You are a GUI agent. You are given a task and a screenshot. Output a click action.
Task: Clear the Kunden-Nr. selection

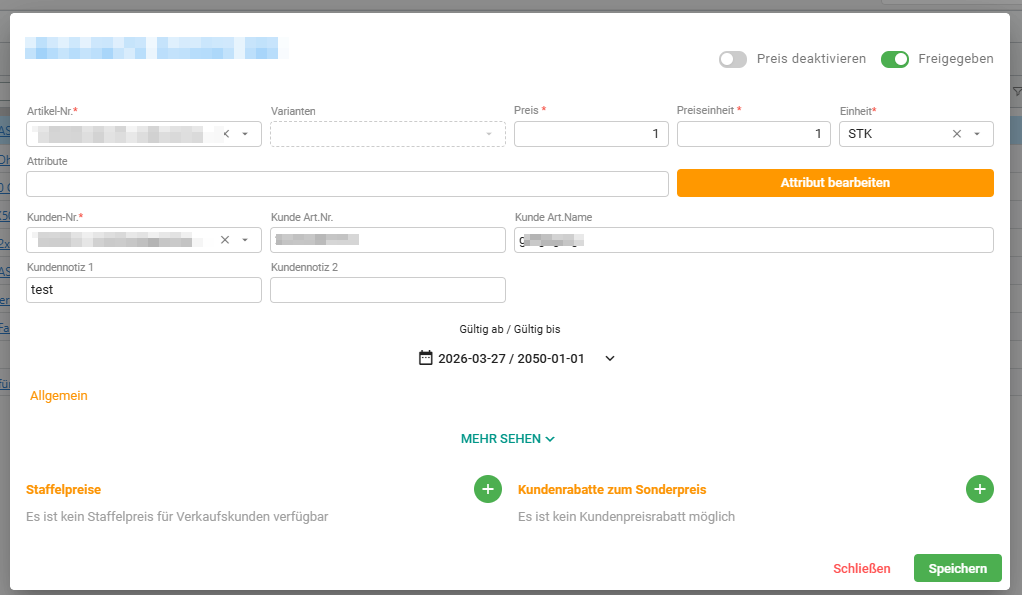pyautogui.click(x=225, y=240)
